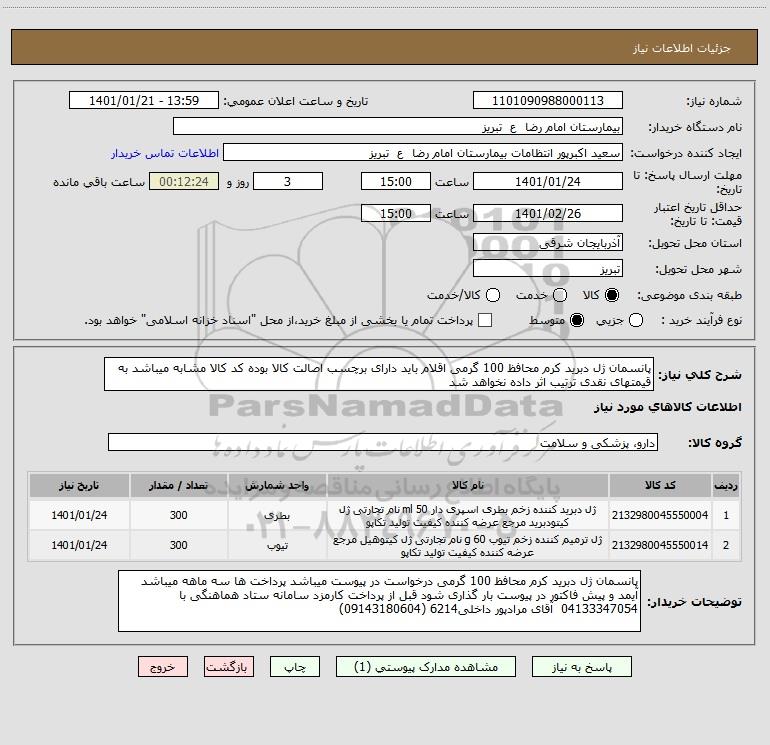
Task: Open مشاهده مدارک پیوستی (1) button
Action: coord(426,667)
